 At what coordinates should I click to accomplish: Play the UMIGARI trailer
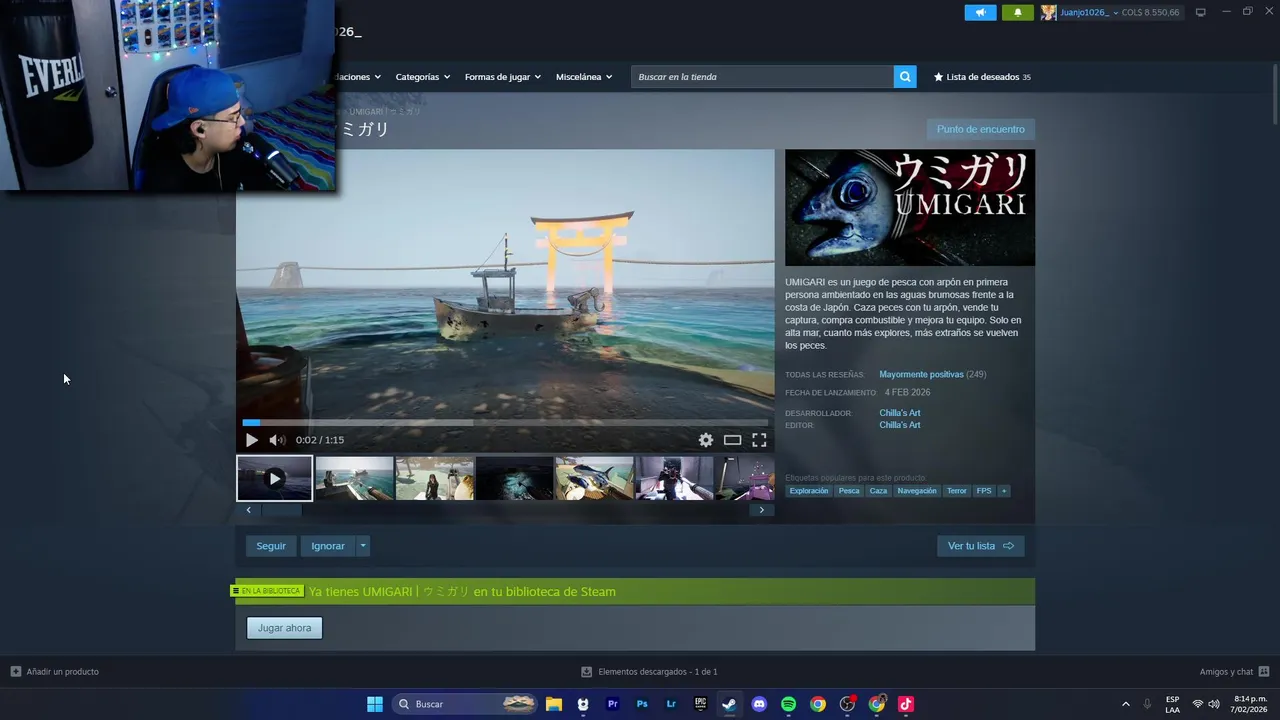click(251, 440)
